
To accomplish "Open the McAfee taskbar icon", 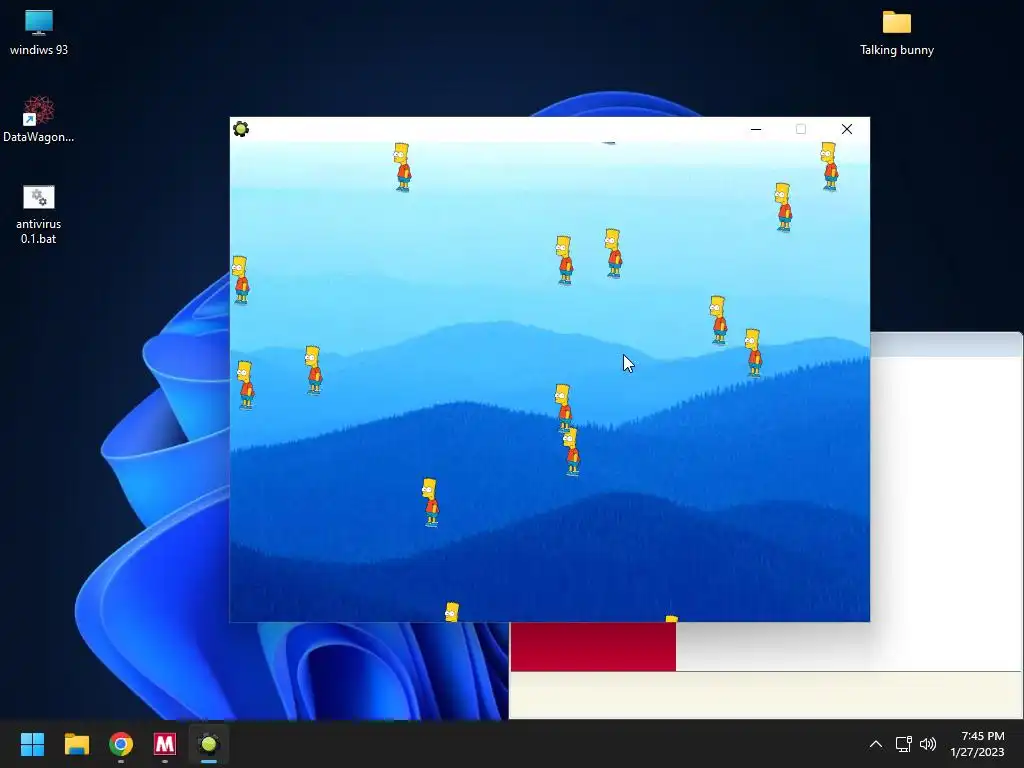I will point(165,744).
